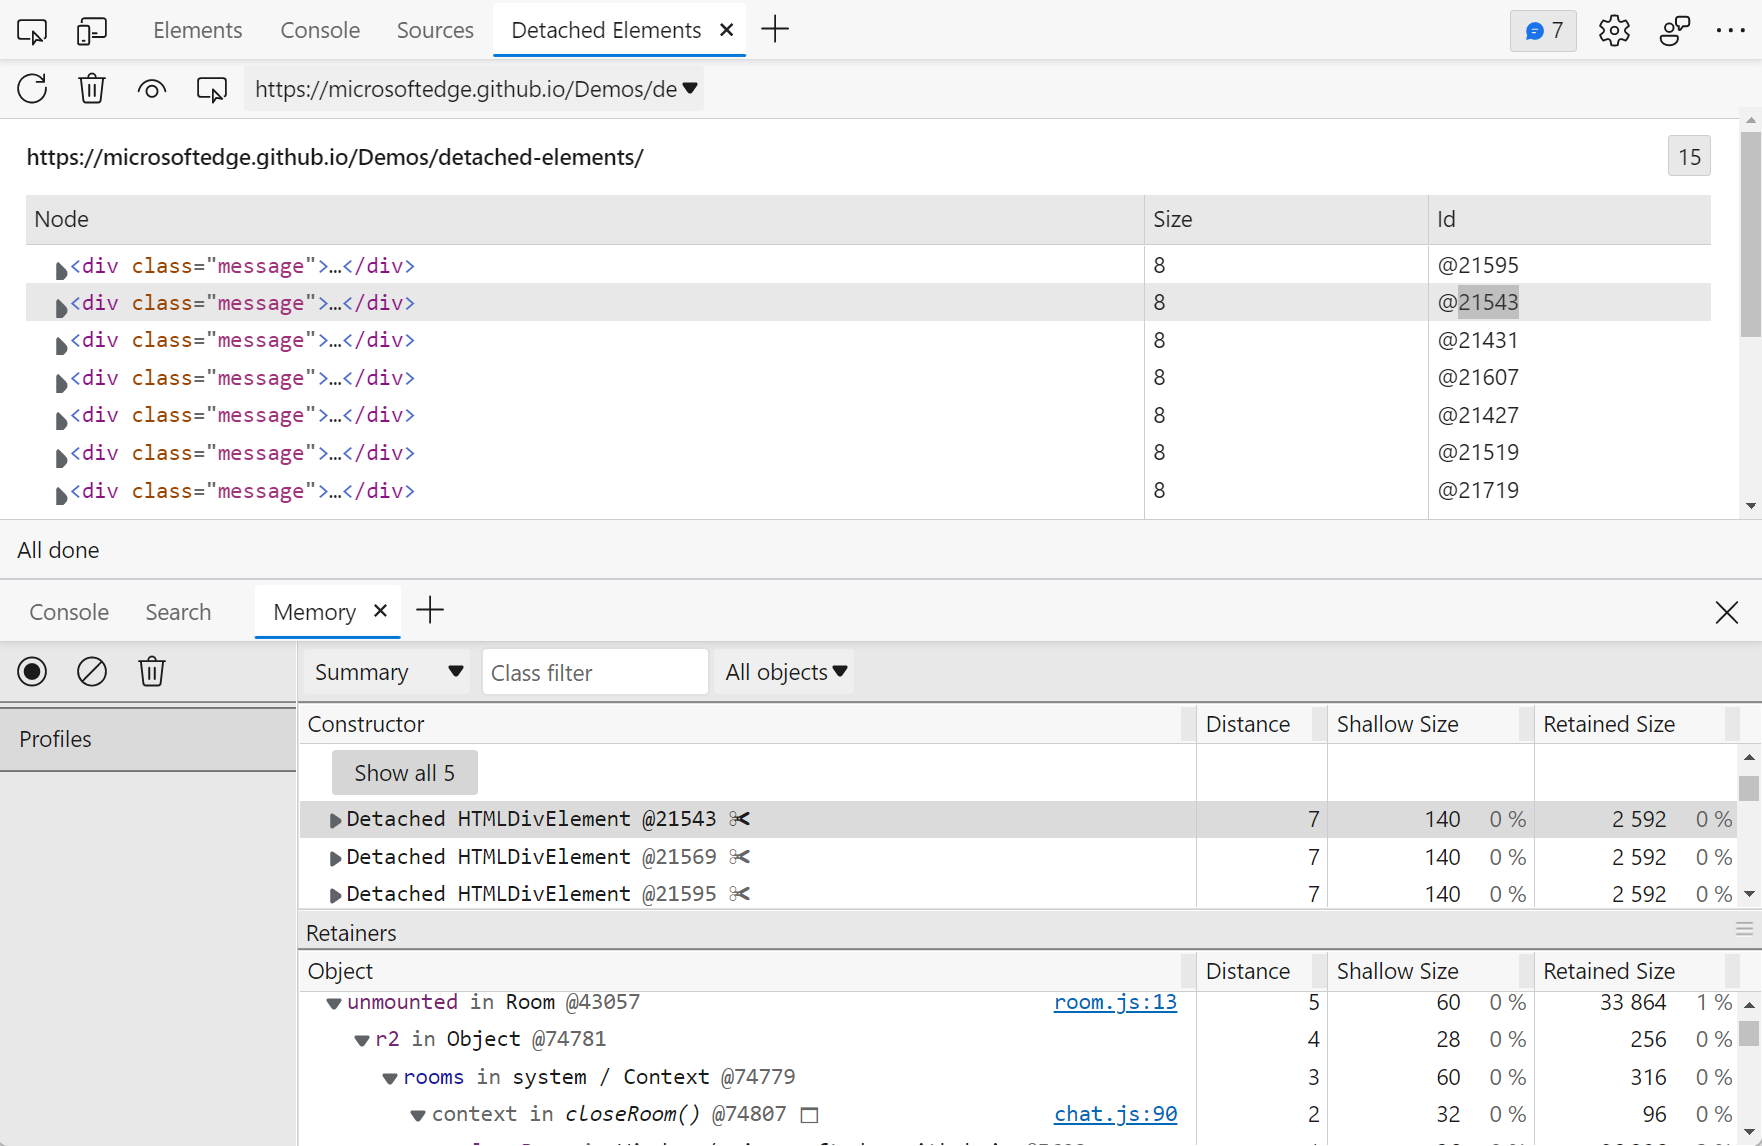Open the target URL dropdown

pyautogui.click(x=474, y=89)
